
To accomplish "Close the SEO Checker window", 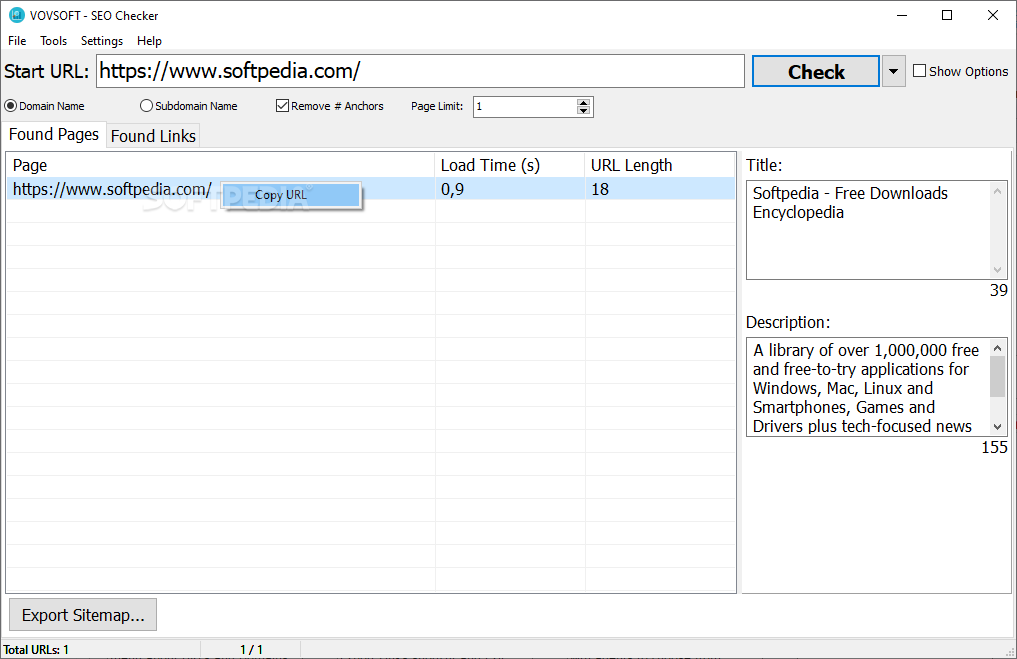I will tap(992, 15).
